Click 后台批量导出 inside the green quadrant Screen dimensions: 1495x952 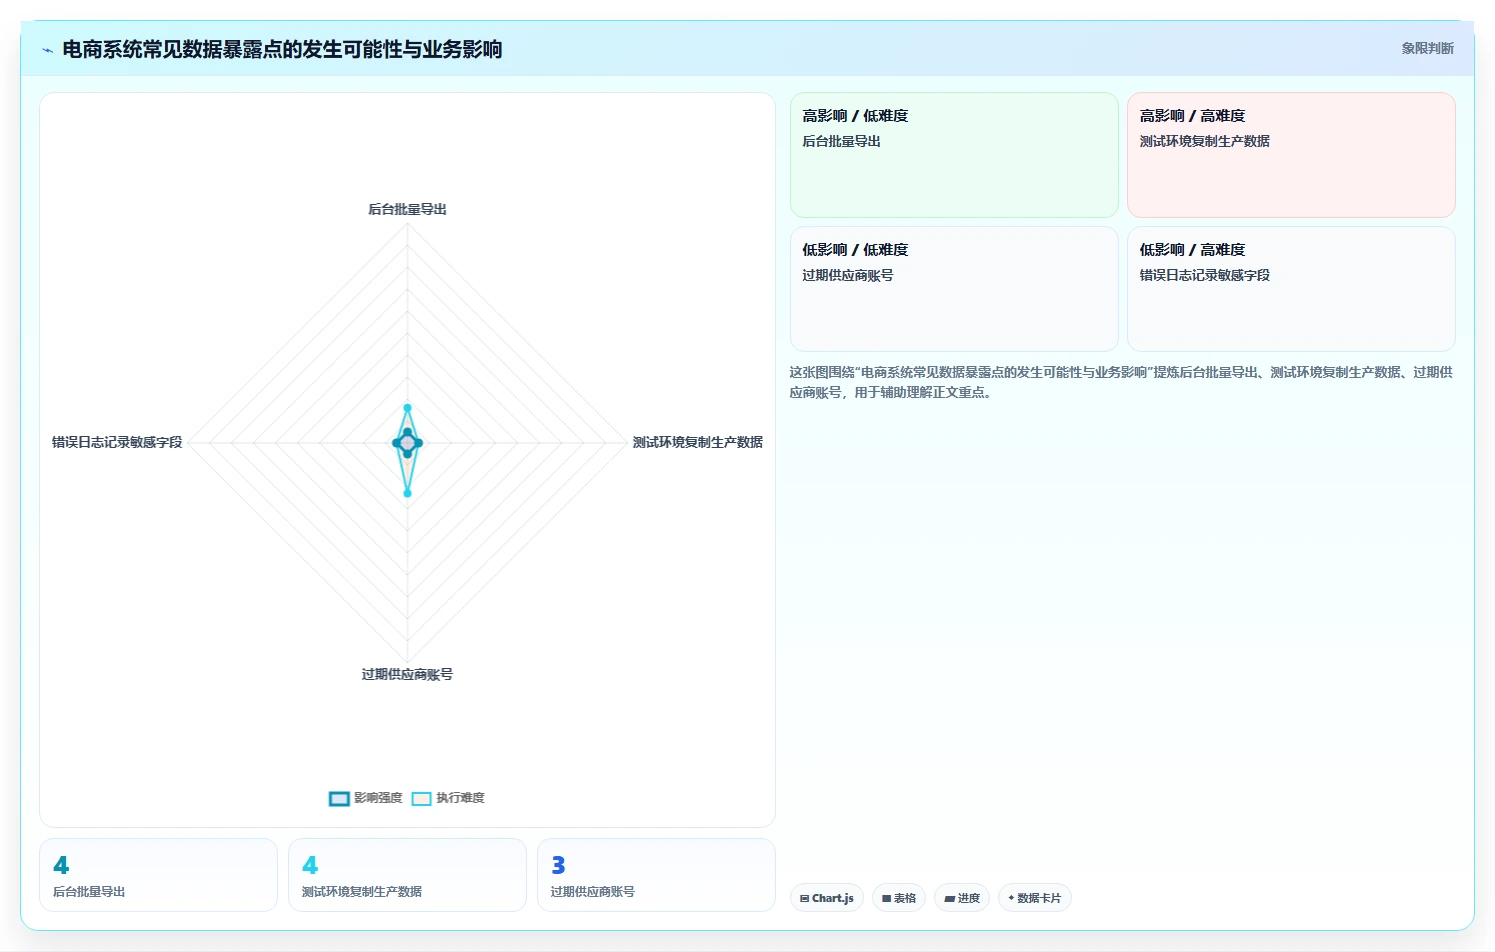click(841, 141)
